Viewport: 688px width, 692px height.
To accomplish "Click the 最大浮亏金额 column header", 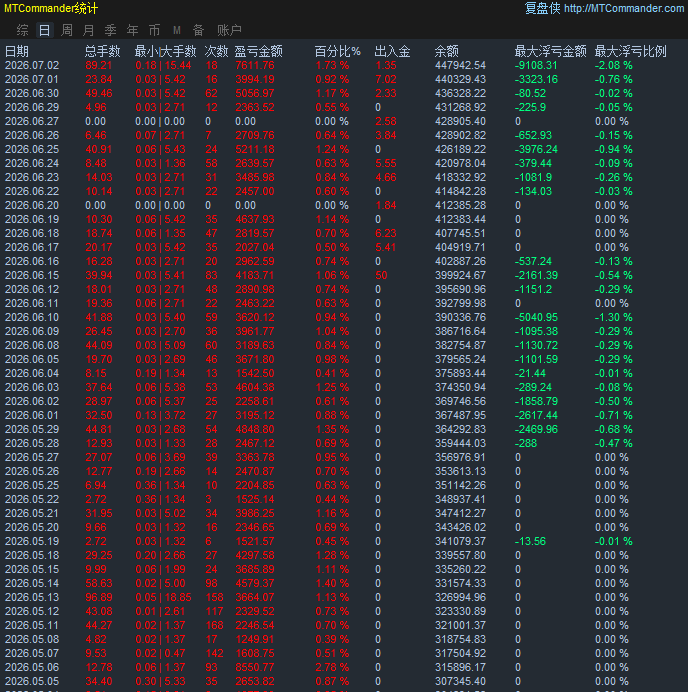I will pos(551,51).
